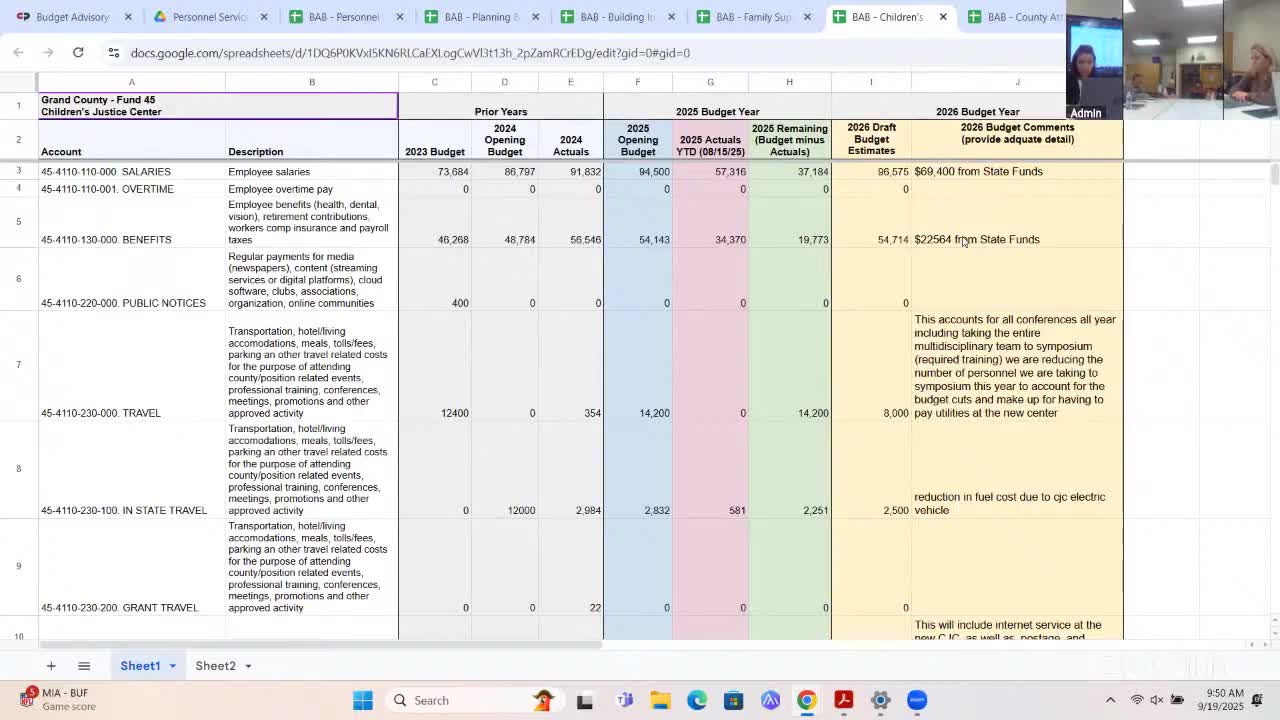Launch Microsoft Teams from the taskbar
Viewport: 1280px width, 720px height.
point(623,700)
